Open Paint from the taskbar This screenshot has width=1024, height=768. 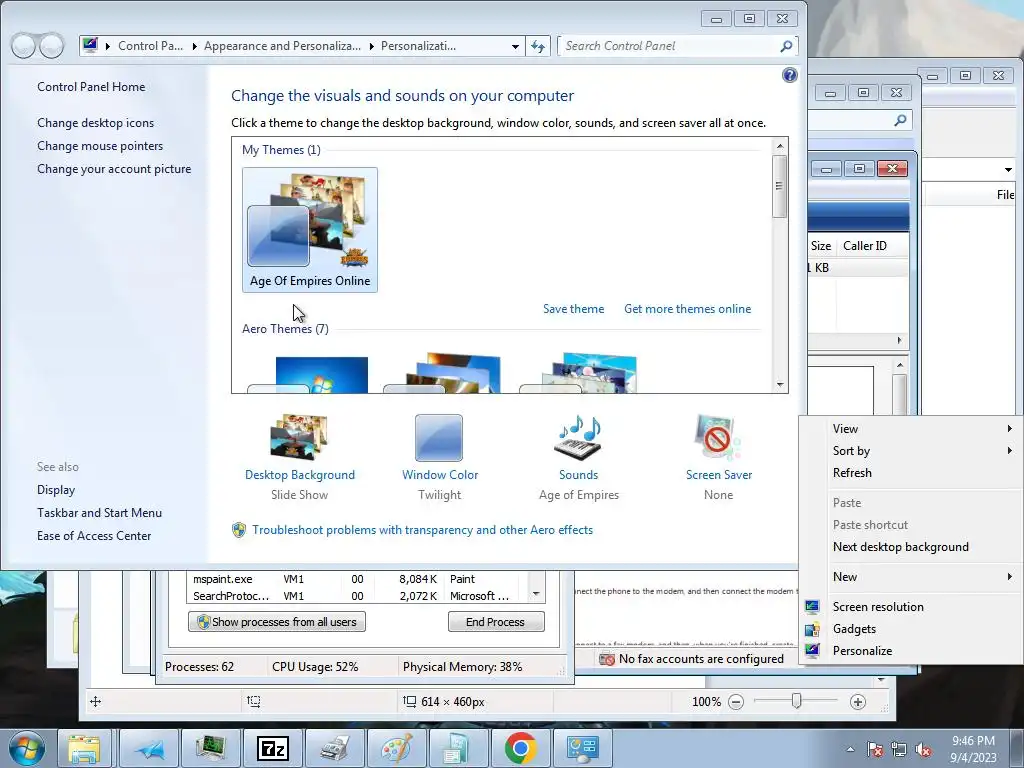click(396, 748)
